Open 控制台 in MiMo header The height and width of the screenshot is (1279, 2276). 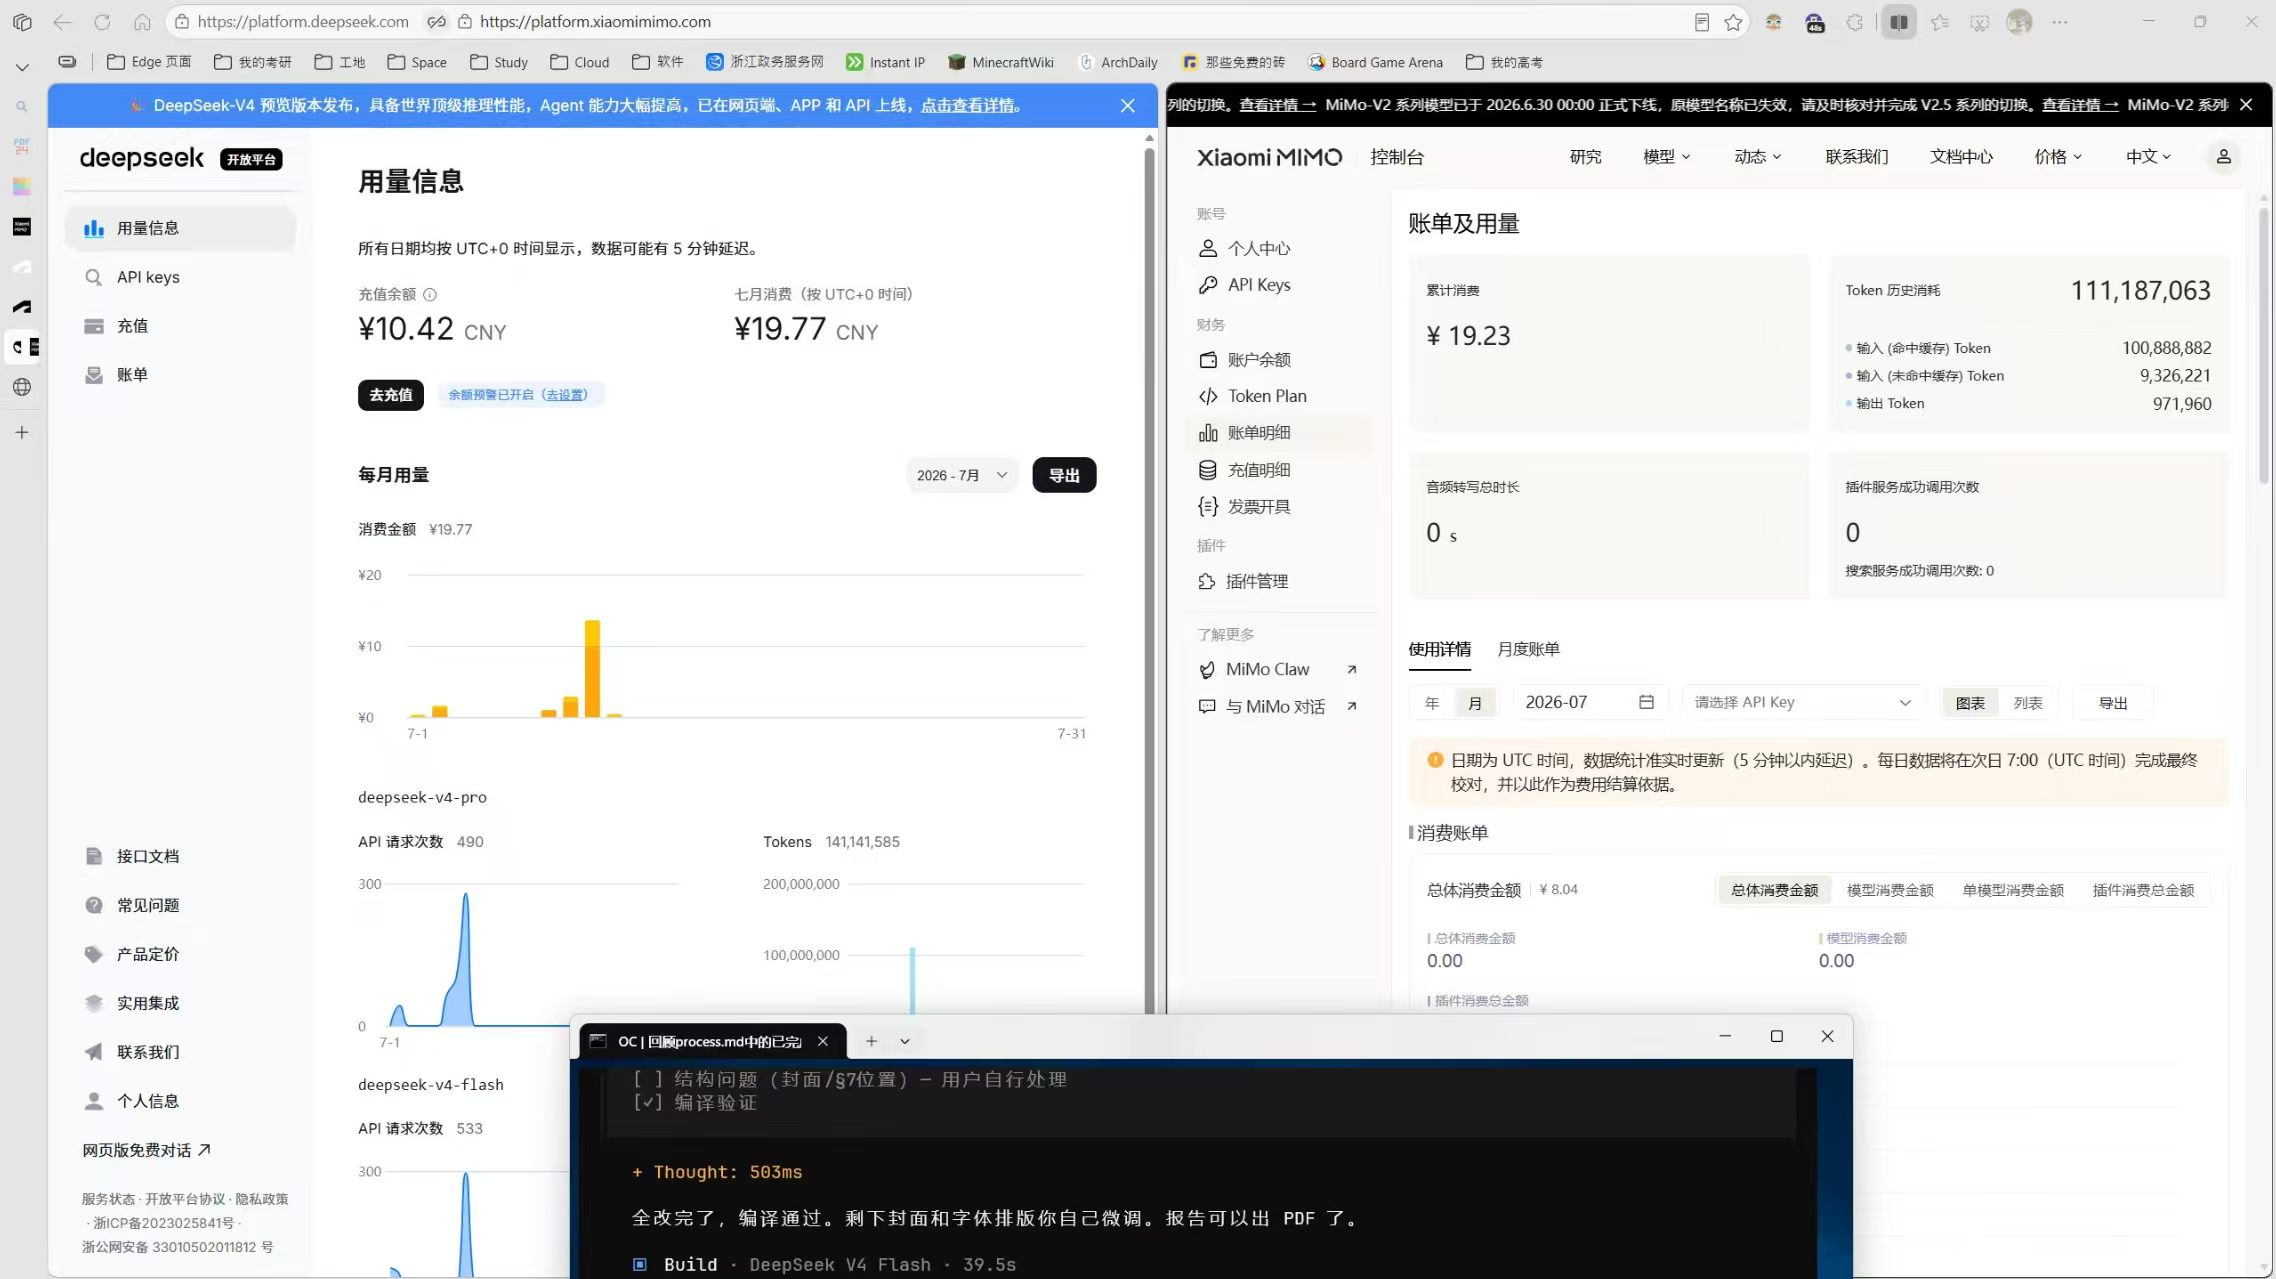(1397, 157)
